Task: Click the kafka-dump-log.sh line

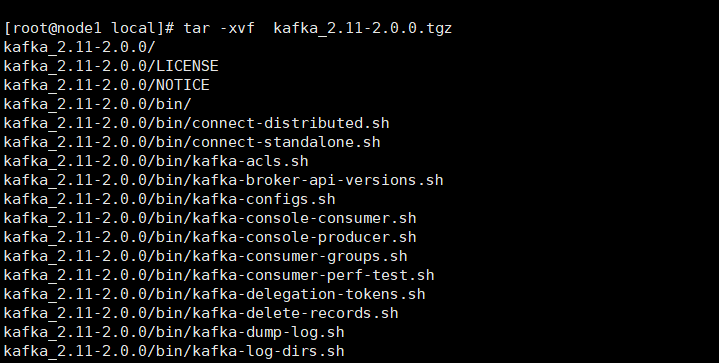Action: (174, 332)
